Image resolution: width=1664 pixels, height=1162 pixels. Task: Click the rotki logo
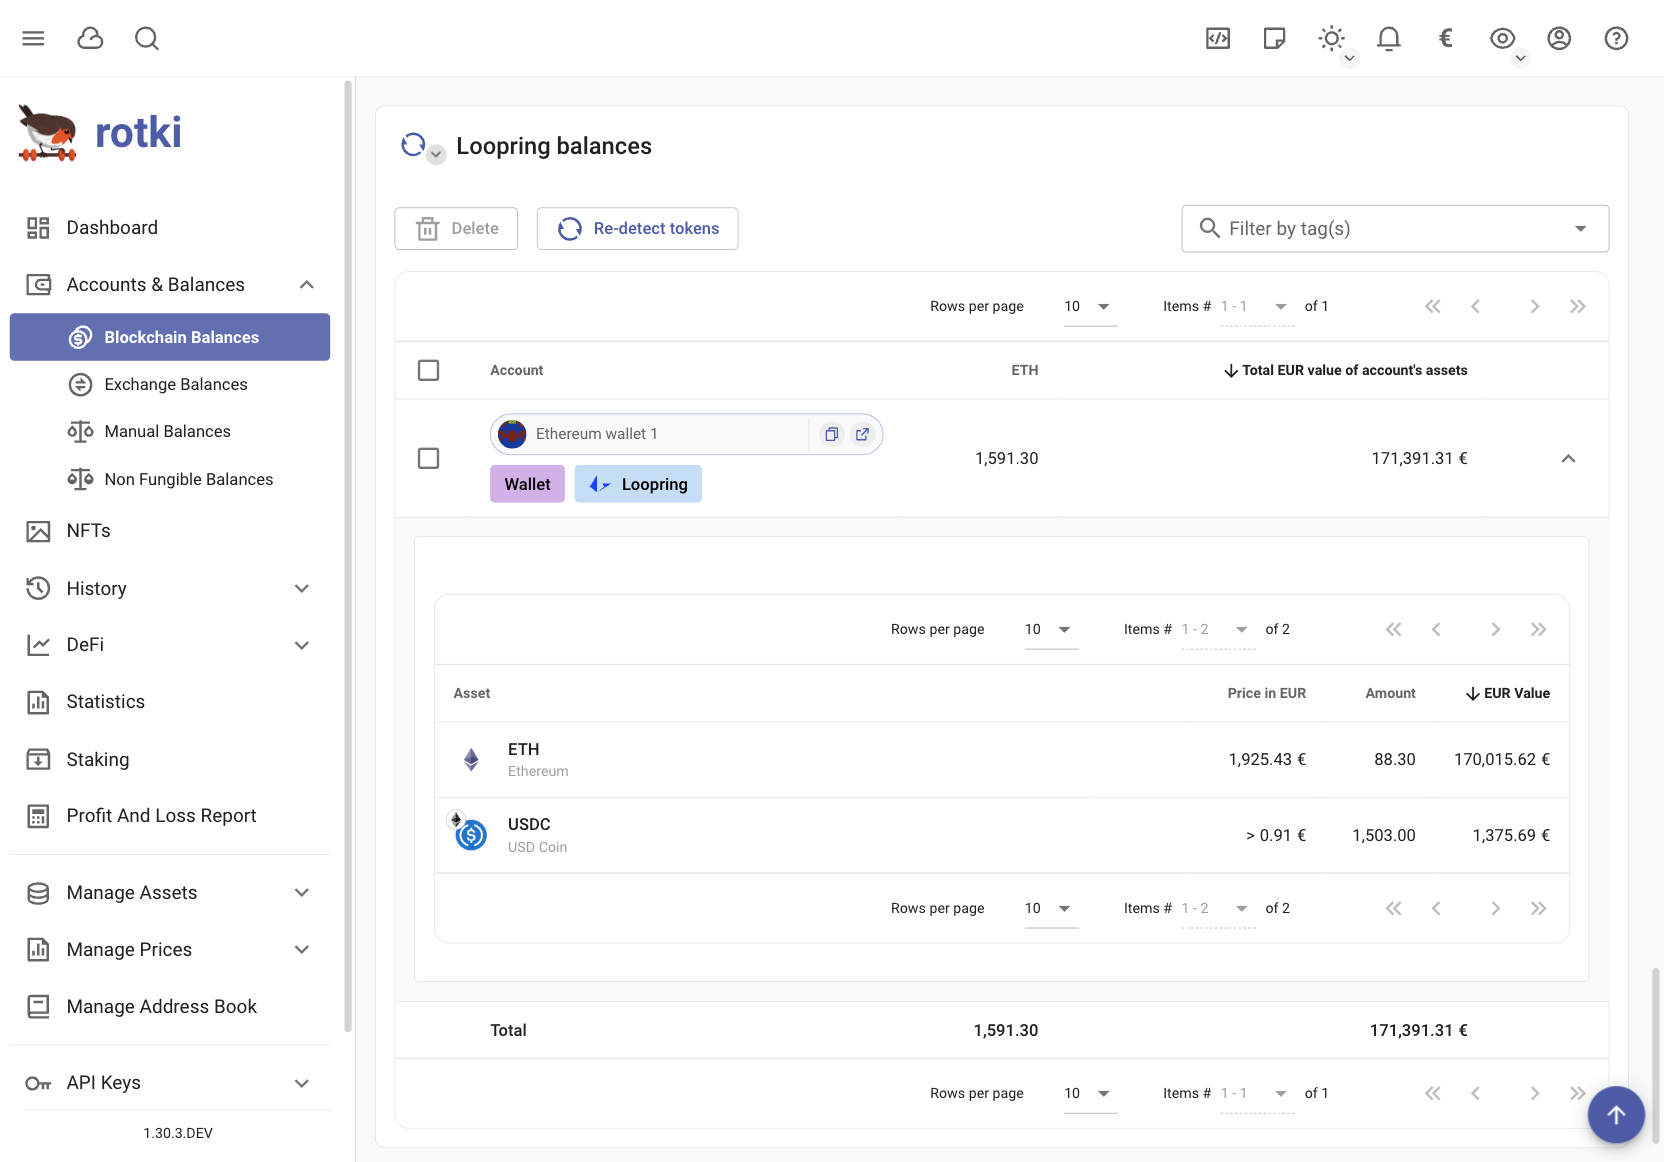click(100, 133)
